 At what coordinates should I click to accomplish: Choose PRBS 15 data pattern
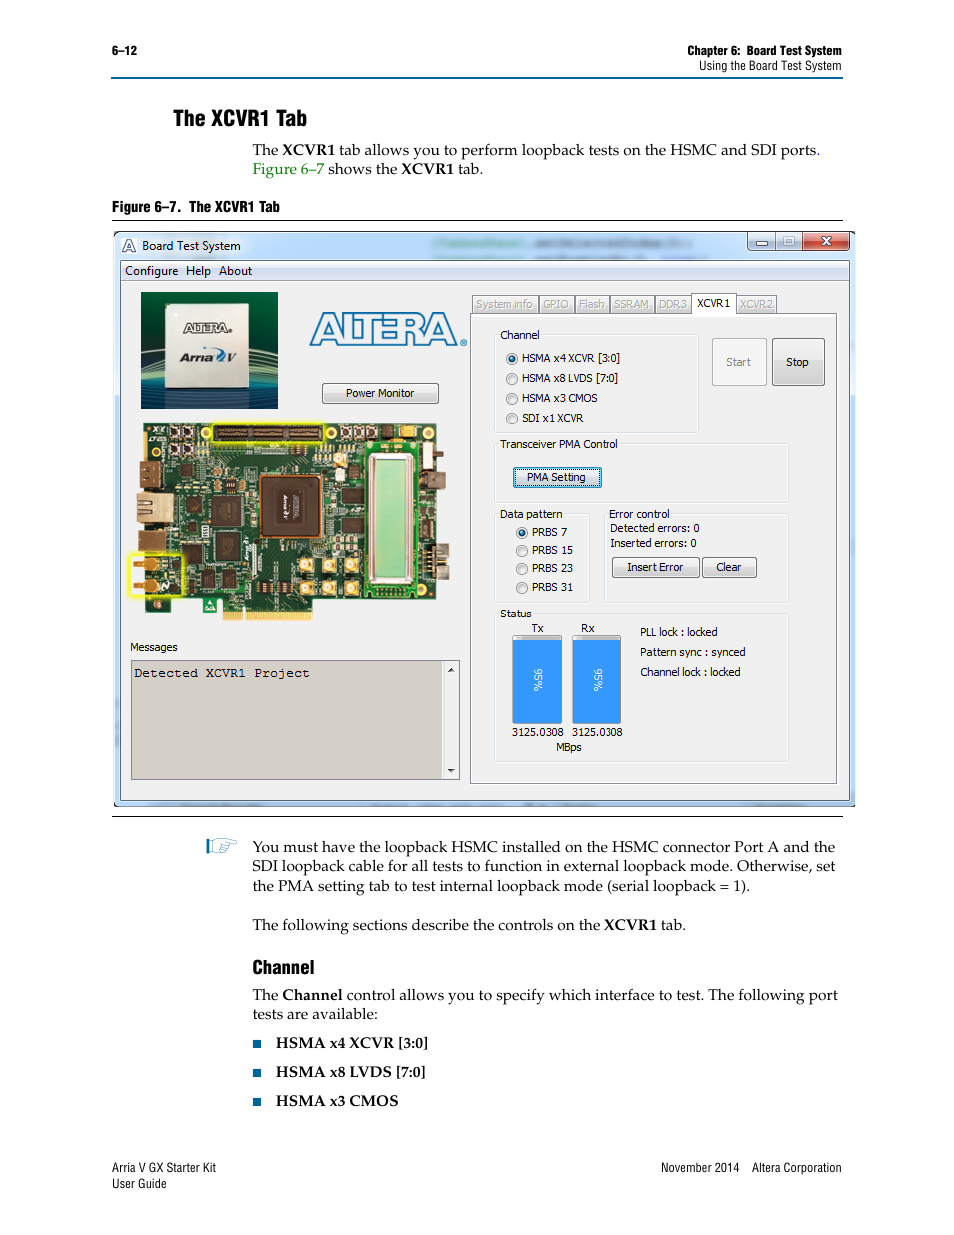pos(521,551)
